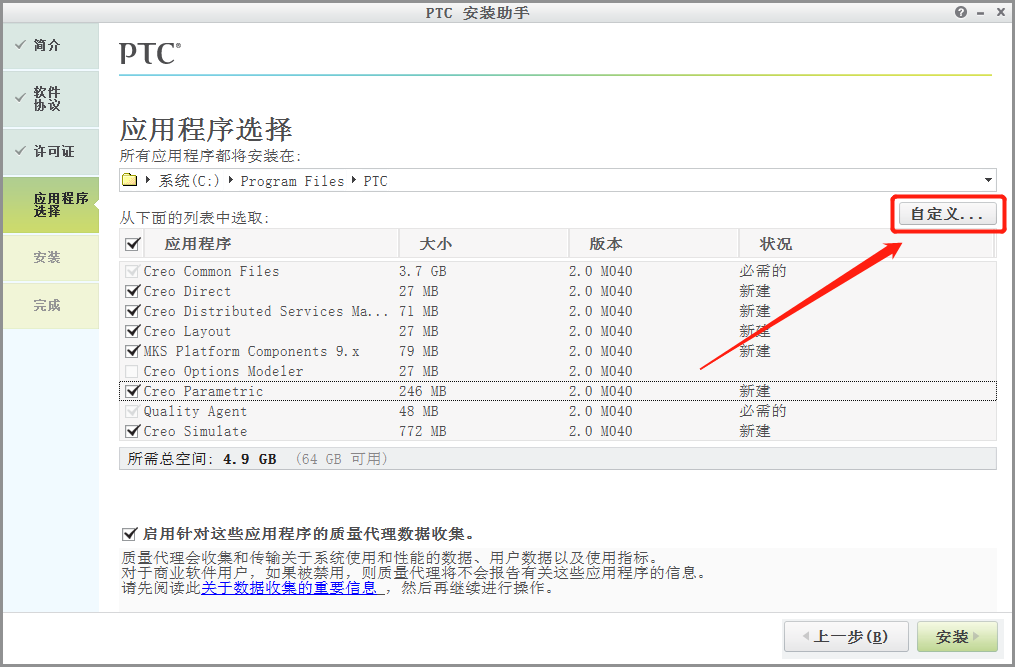
Task: Click 系统(C:) in install path
Action: click(x=190, y=181)
